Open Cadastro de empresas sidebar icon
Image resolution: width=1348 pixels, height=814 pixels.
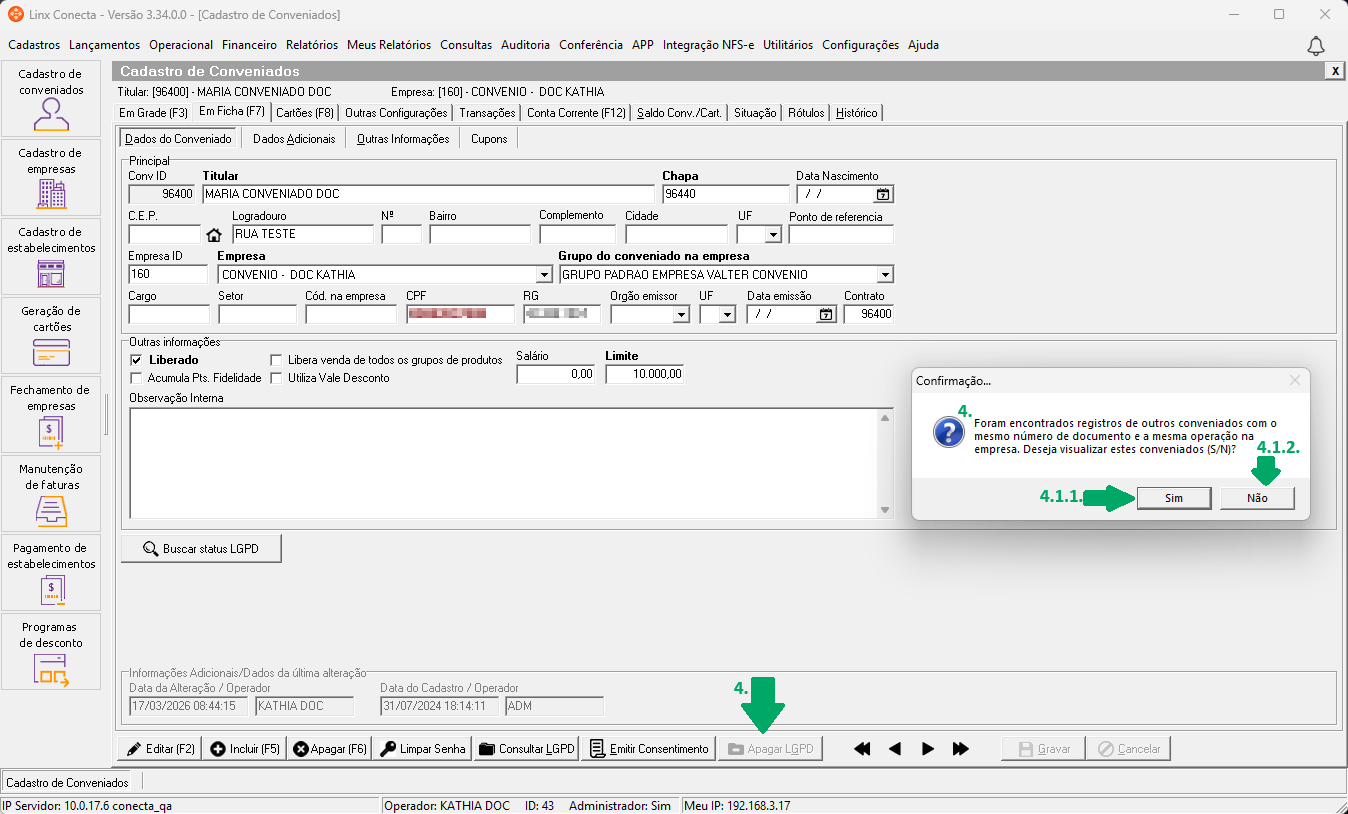(51, 177)
